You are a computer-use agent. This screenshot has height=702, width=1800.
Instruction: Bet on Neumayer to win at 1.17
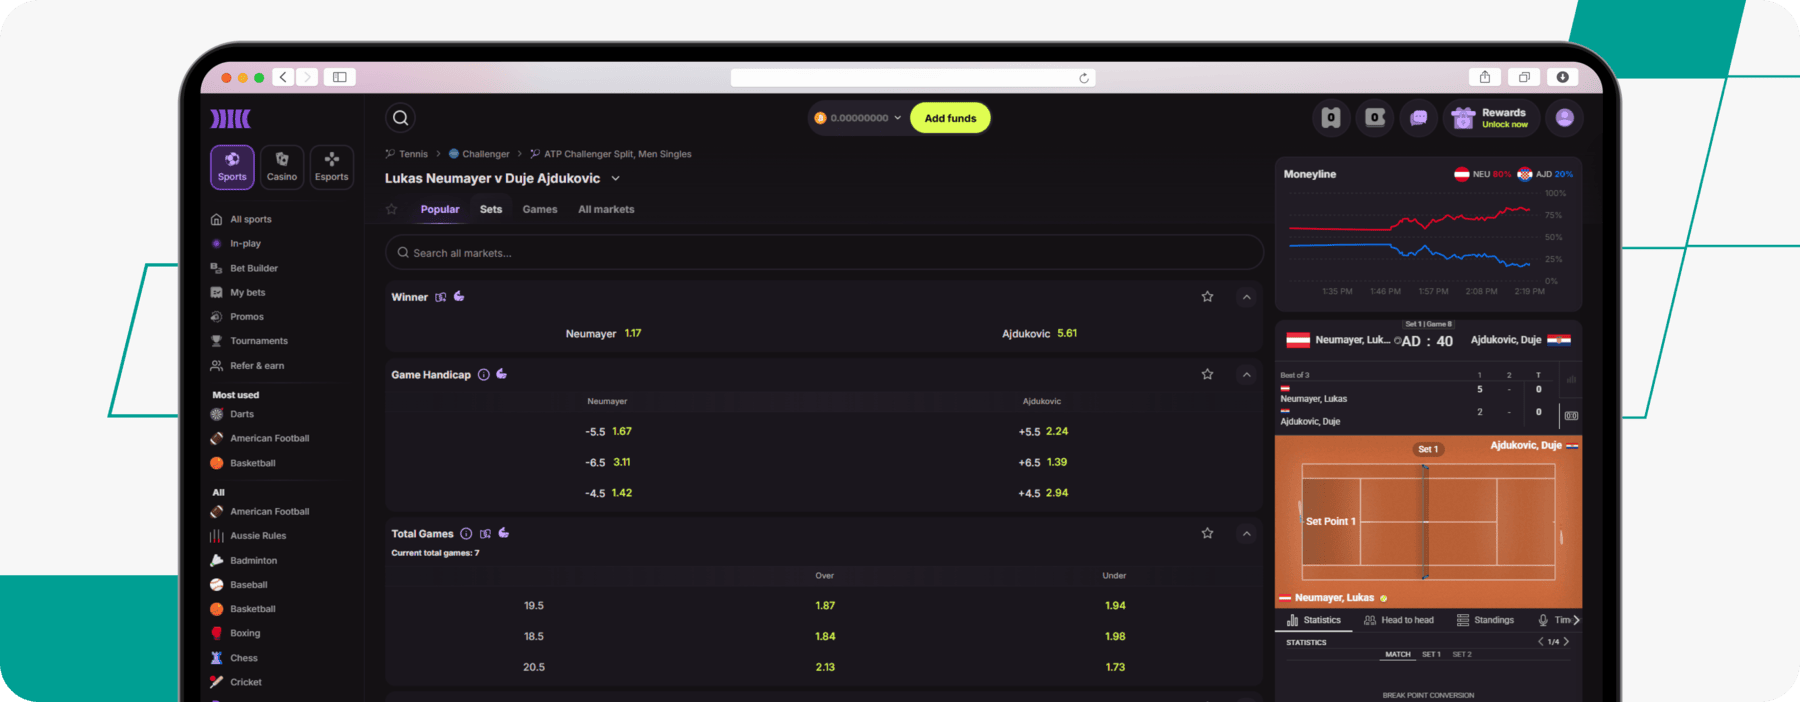603,334
